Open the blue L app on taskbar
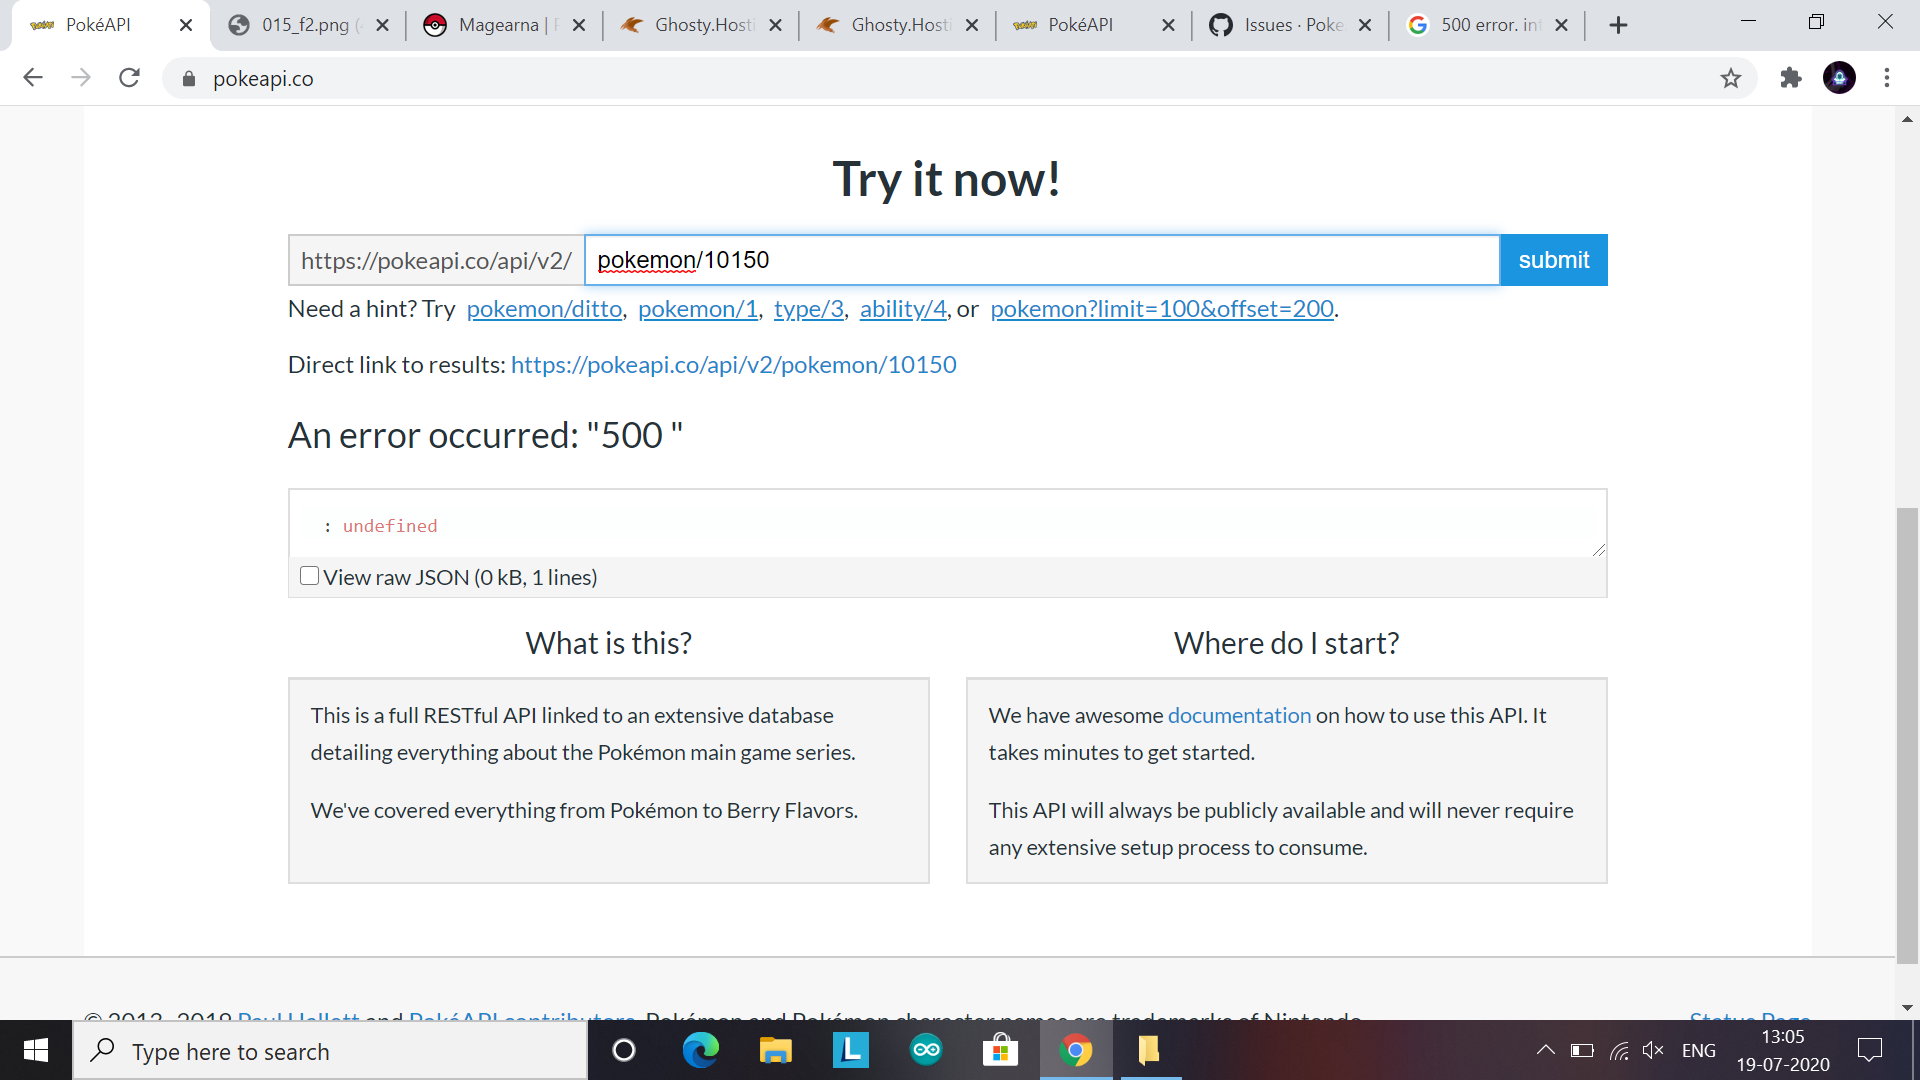Image resolution: width=1920 pixels, height=1080 pixels. pyautogui.click(x=851, y=1050)
